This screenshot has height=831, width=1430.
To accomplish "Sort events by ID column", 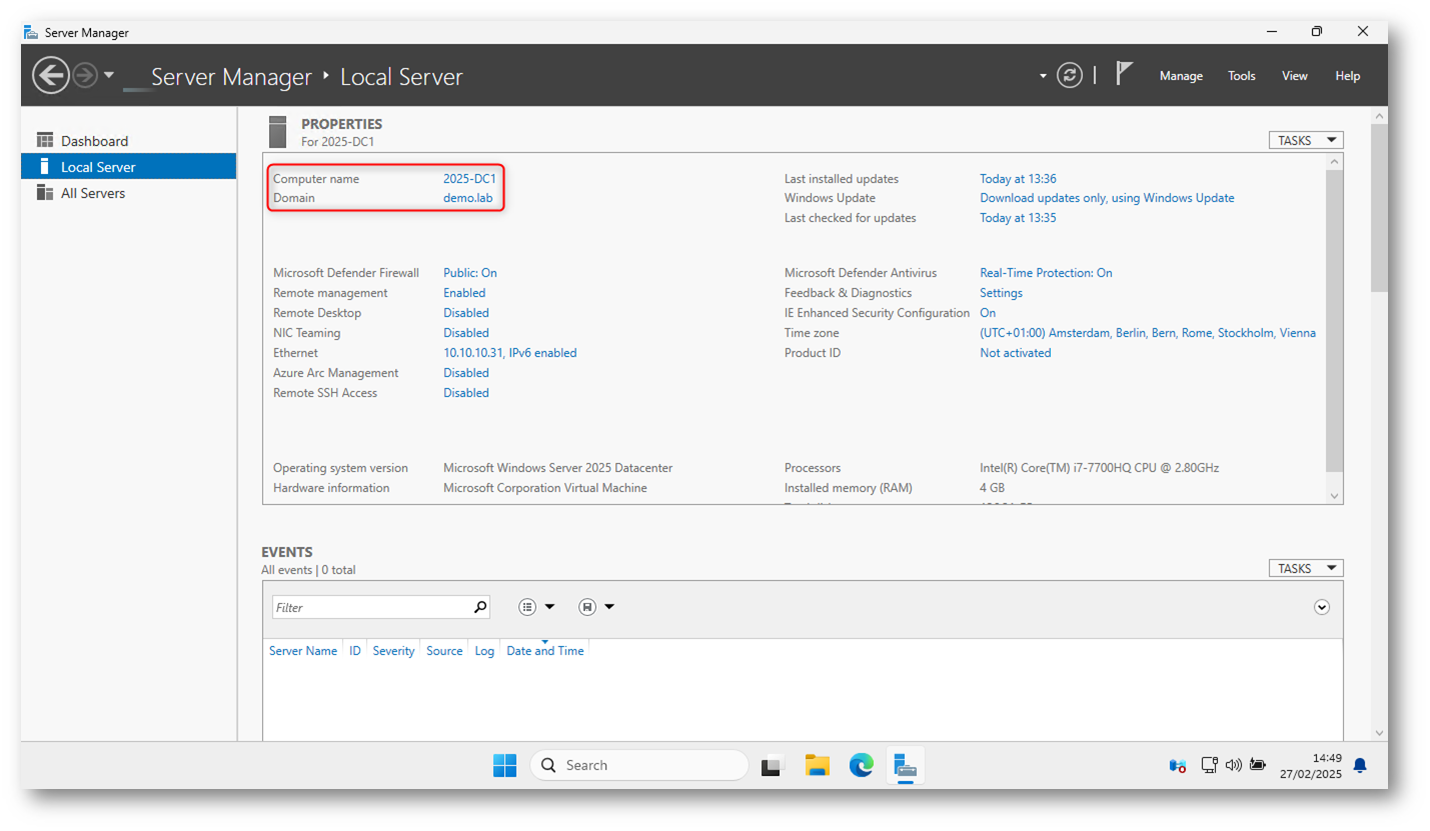I will (x=355, y=651).
